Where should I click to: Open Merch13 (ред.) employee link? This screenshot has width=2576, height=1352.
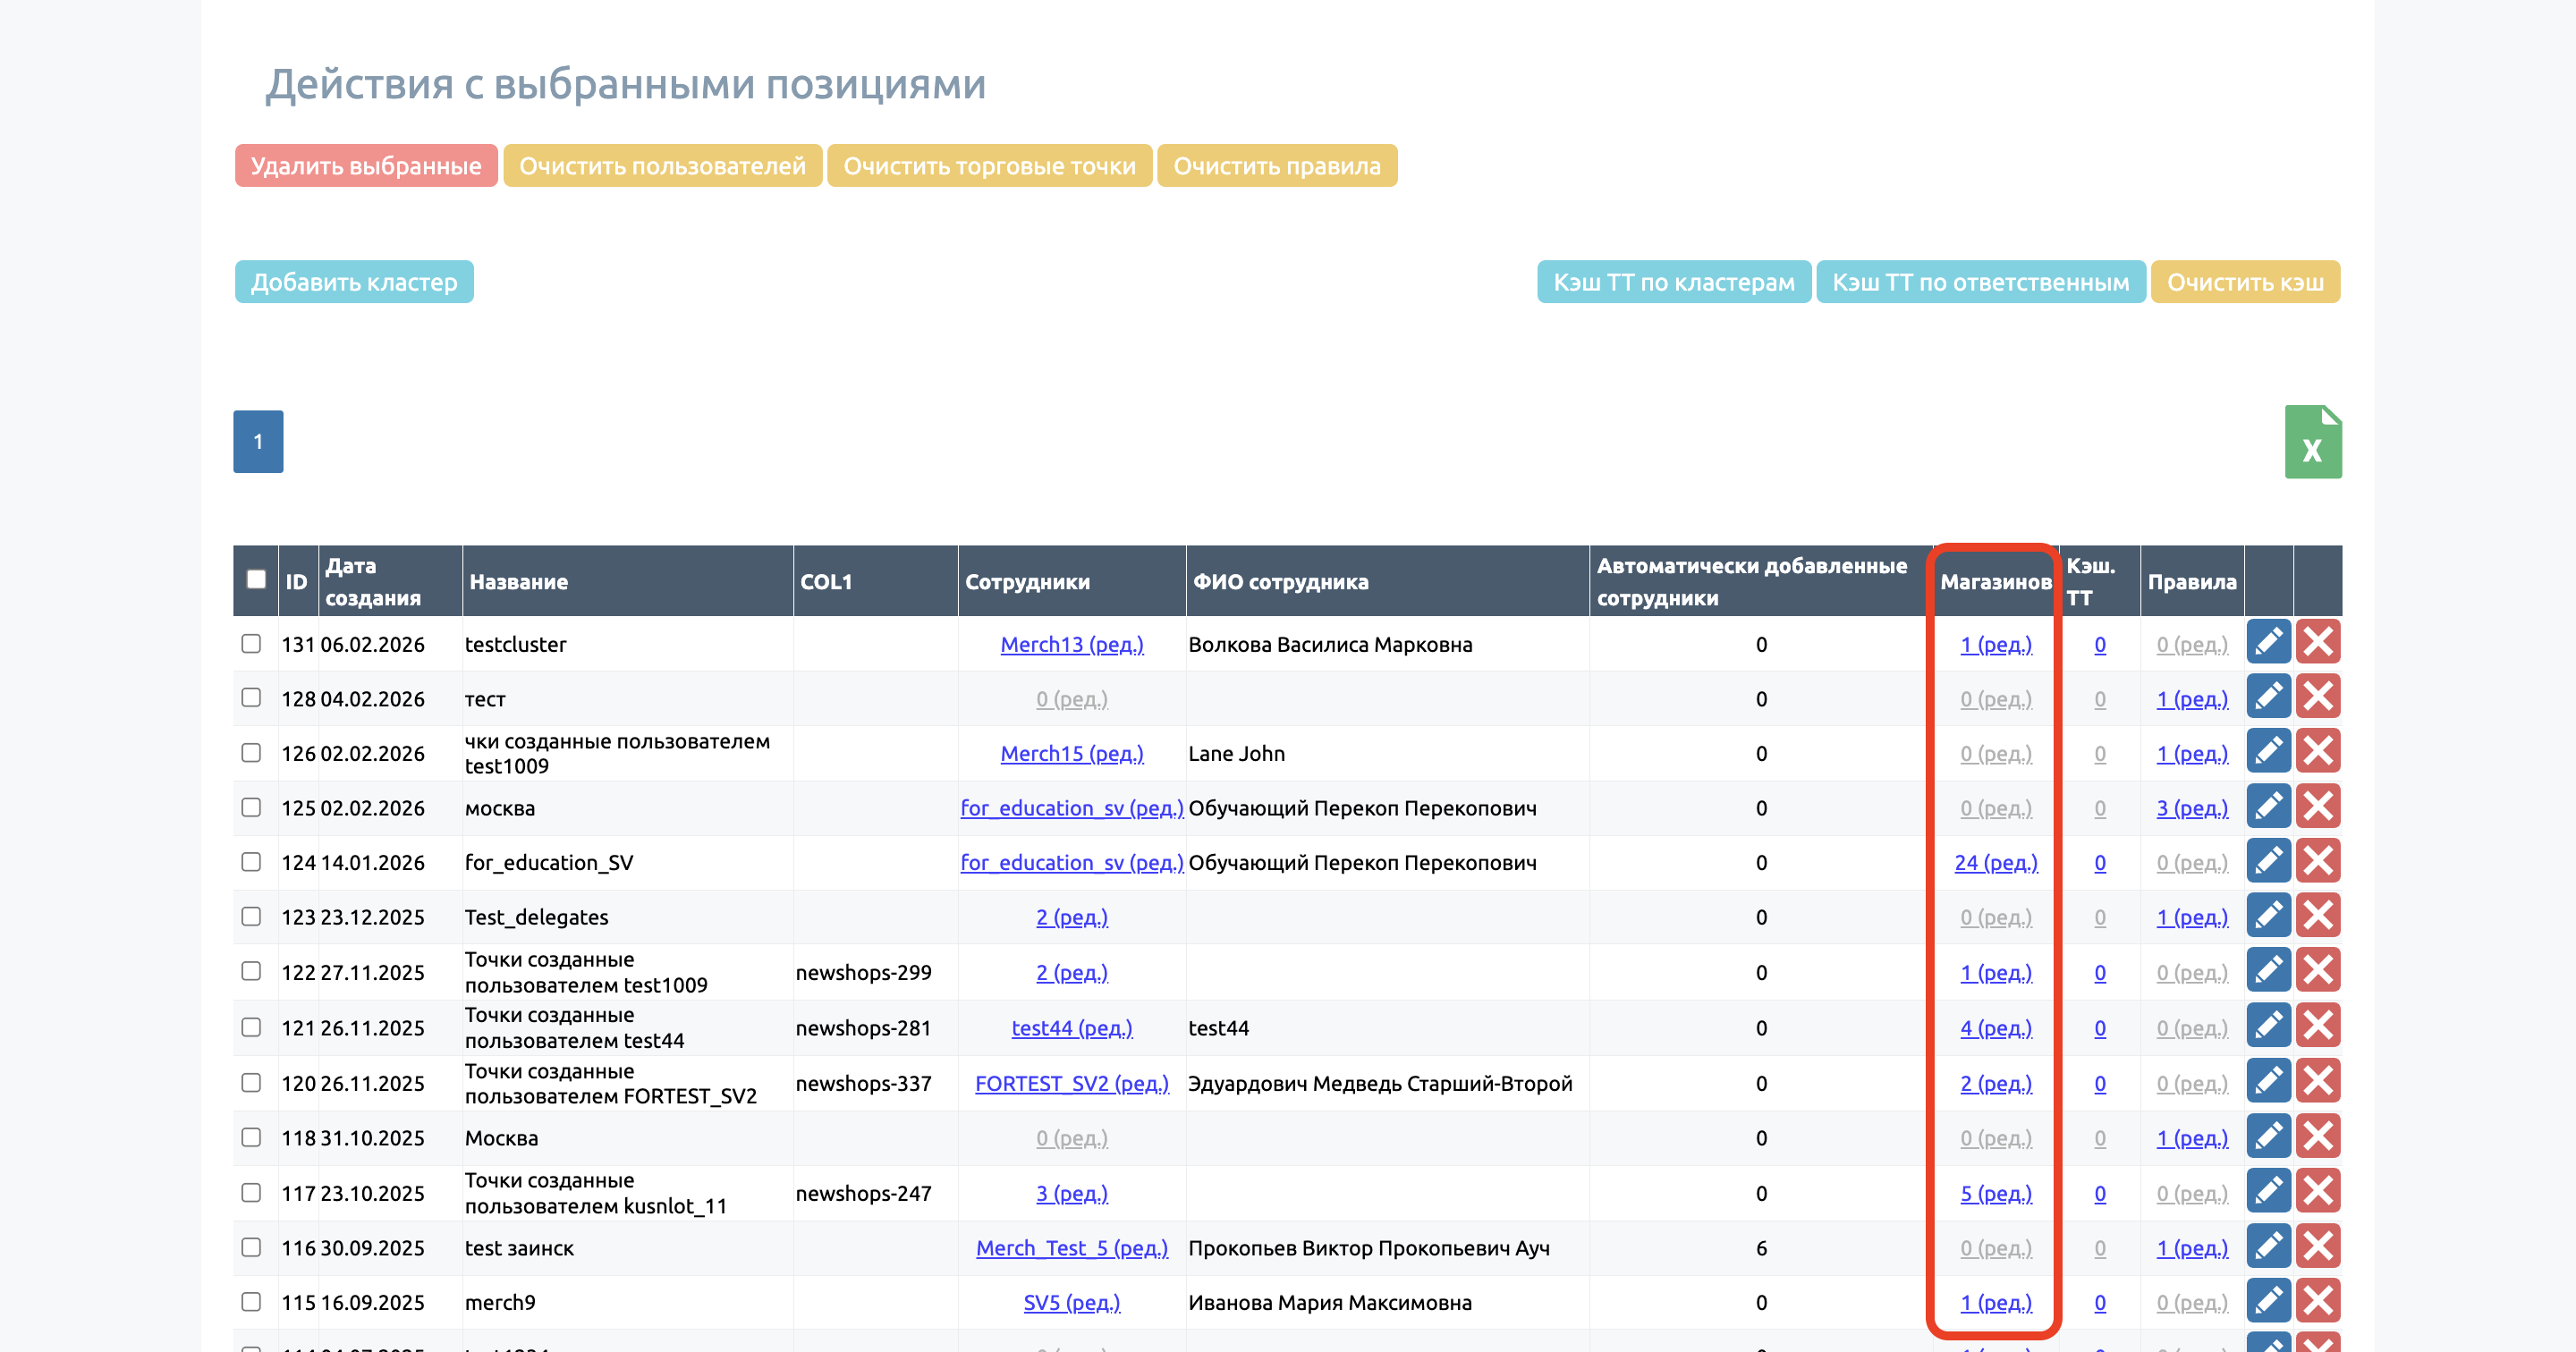tap(1071, 644)
